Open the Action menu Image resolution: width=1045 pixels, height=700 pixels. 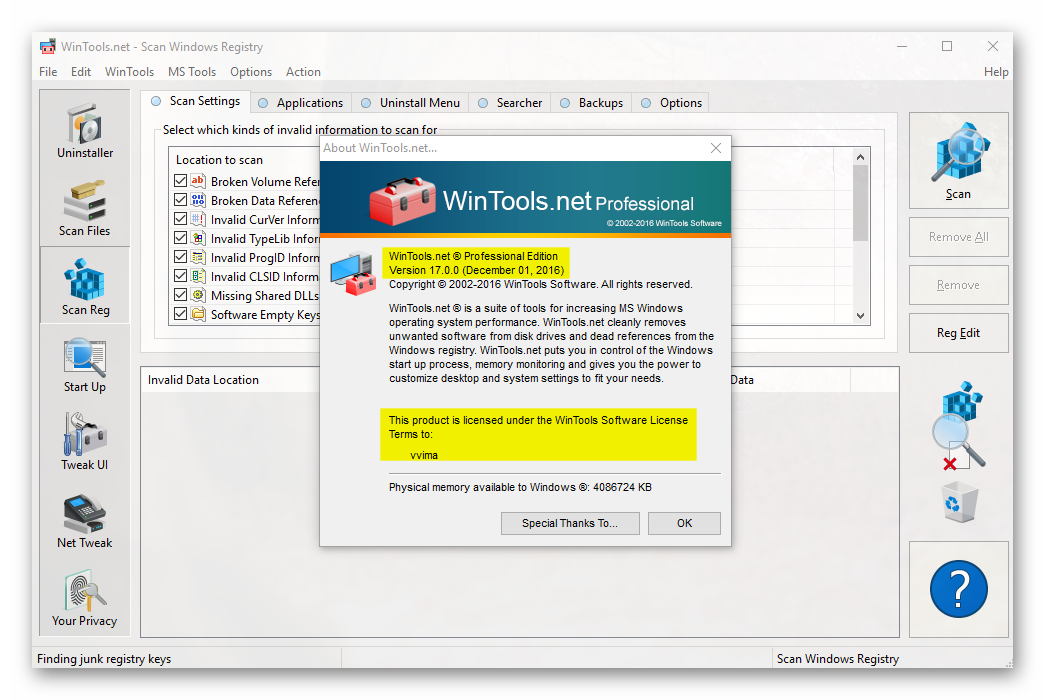click(x=303, y=72)
